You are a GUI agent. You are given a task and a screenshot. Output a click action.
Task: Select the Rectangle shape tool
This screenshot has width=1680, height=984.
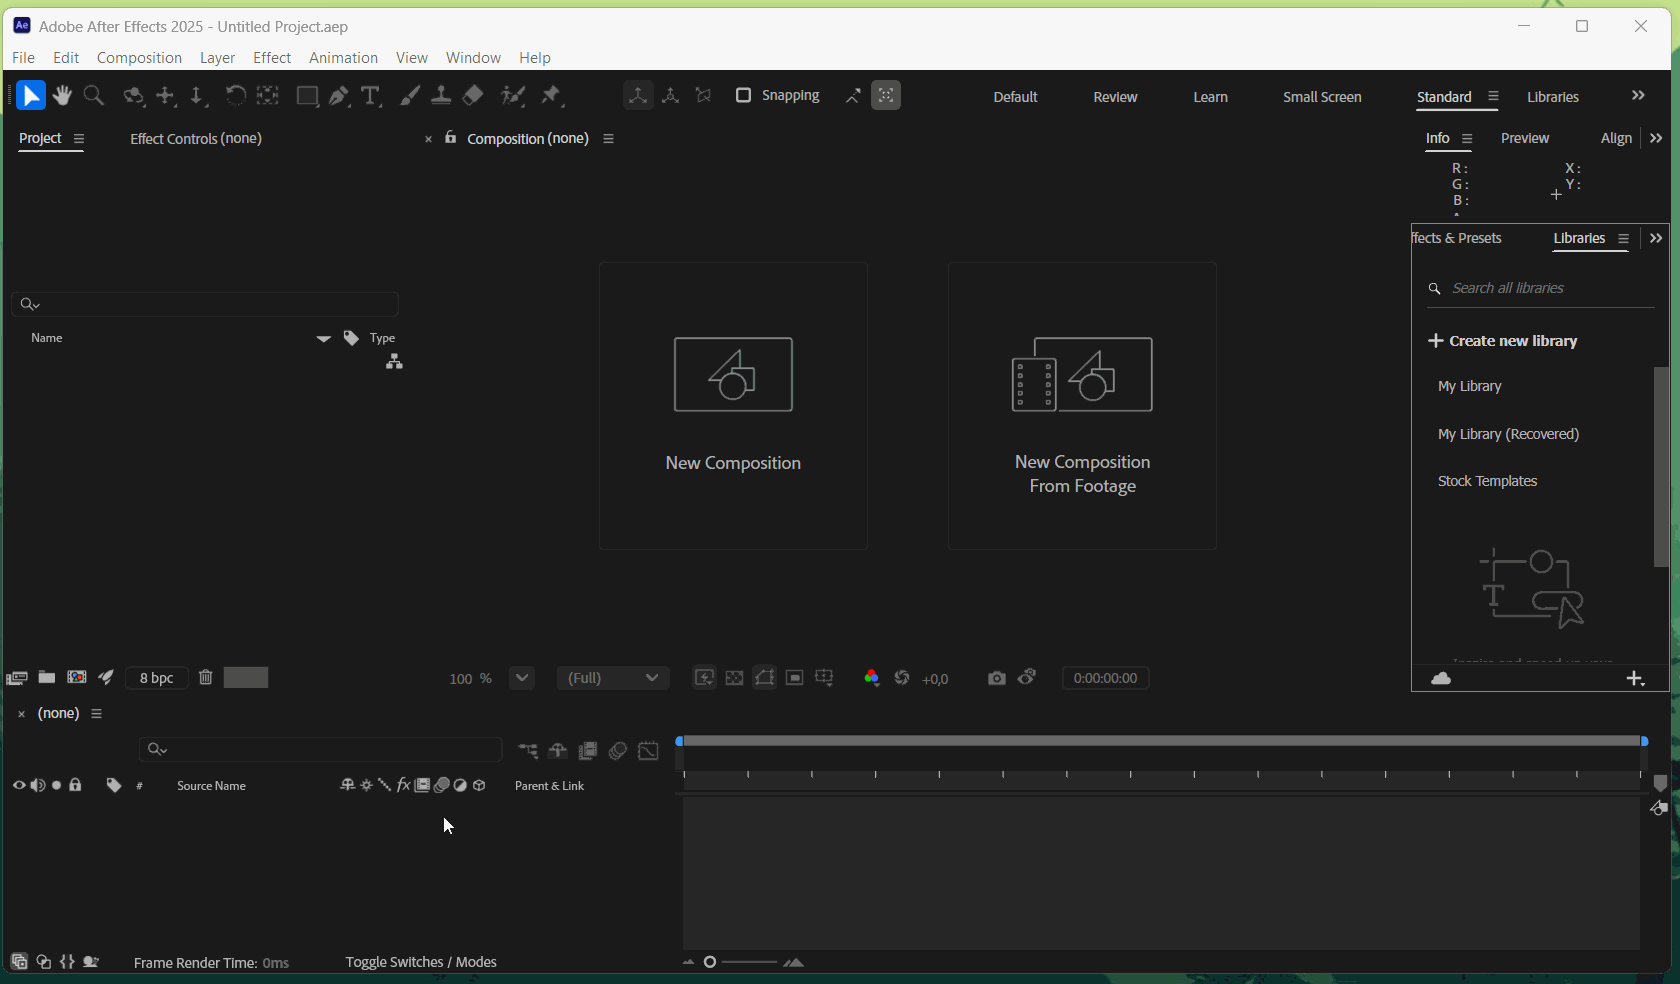point(307,96)
